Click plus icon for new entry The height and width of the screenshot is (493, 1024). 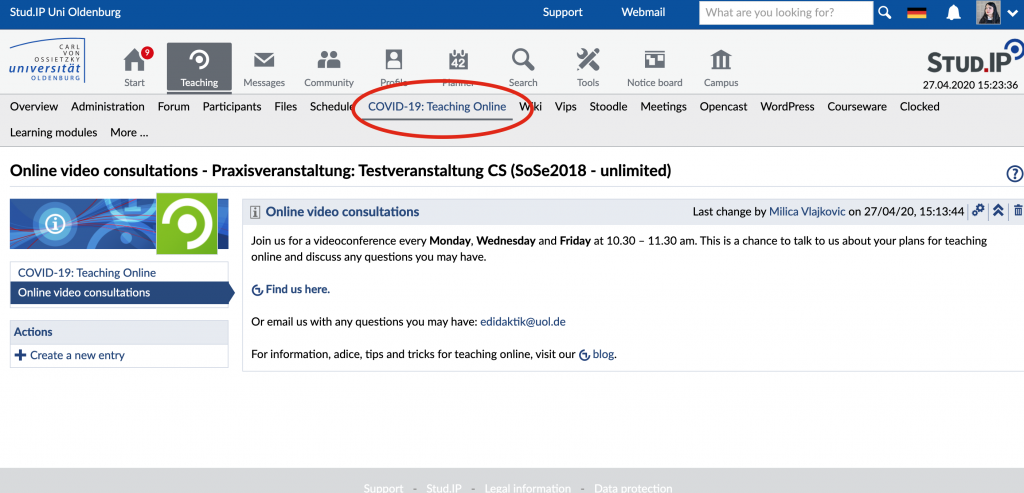20,355
